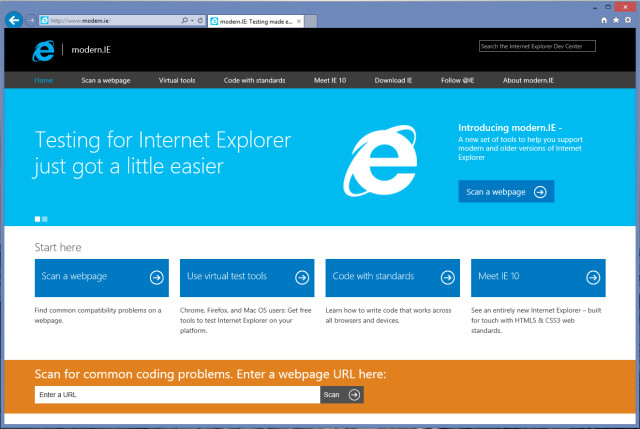Click the browser forward arrow button
Viewport: 640px width, 429px height.
(31, 20)
